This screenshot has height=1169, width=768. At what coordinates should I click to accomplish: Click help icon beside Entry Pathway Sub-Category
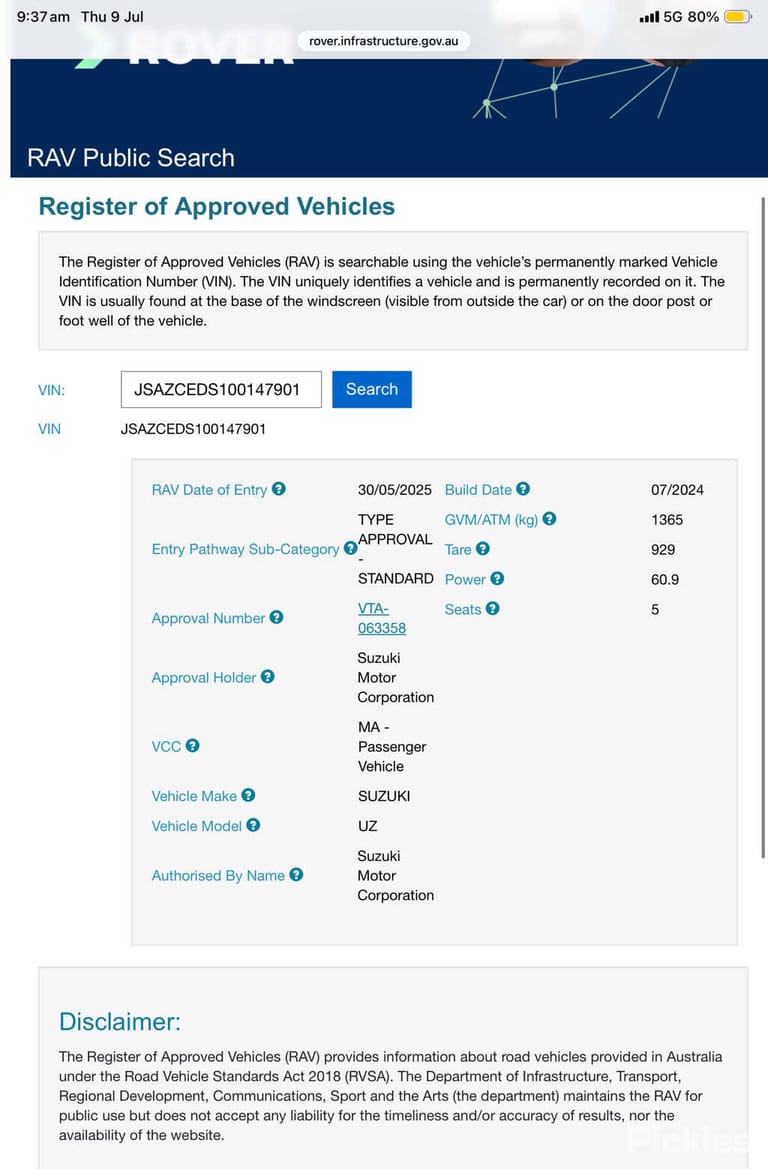350,549
